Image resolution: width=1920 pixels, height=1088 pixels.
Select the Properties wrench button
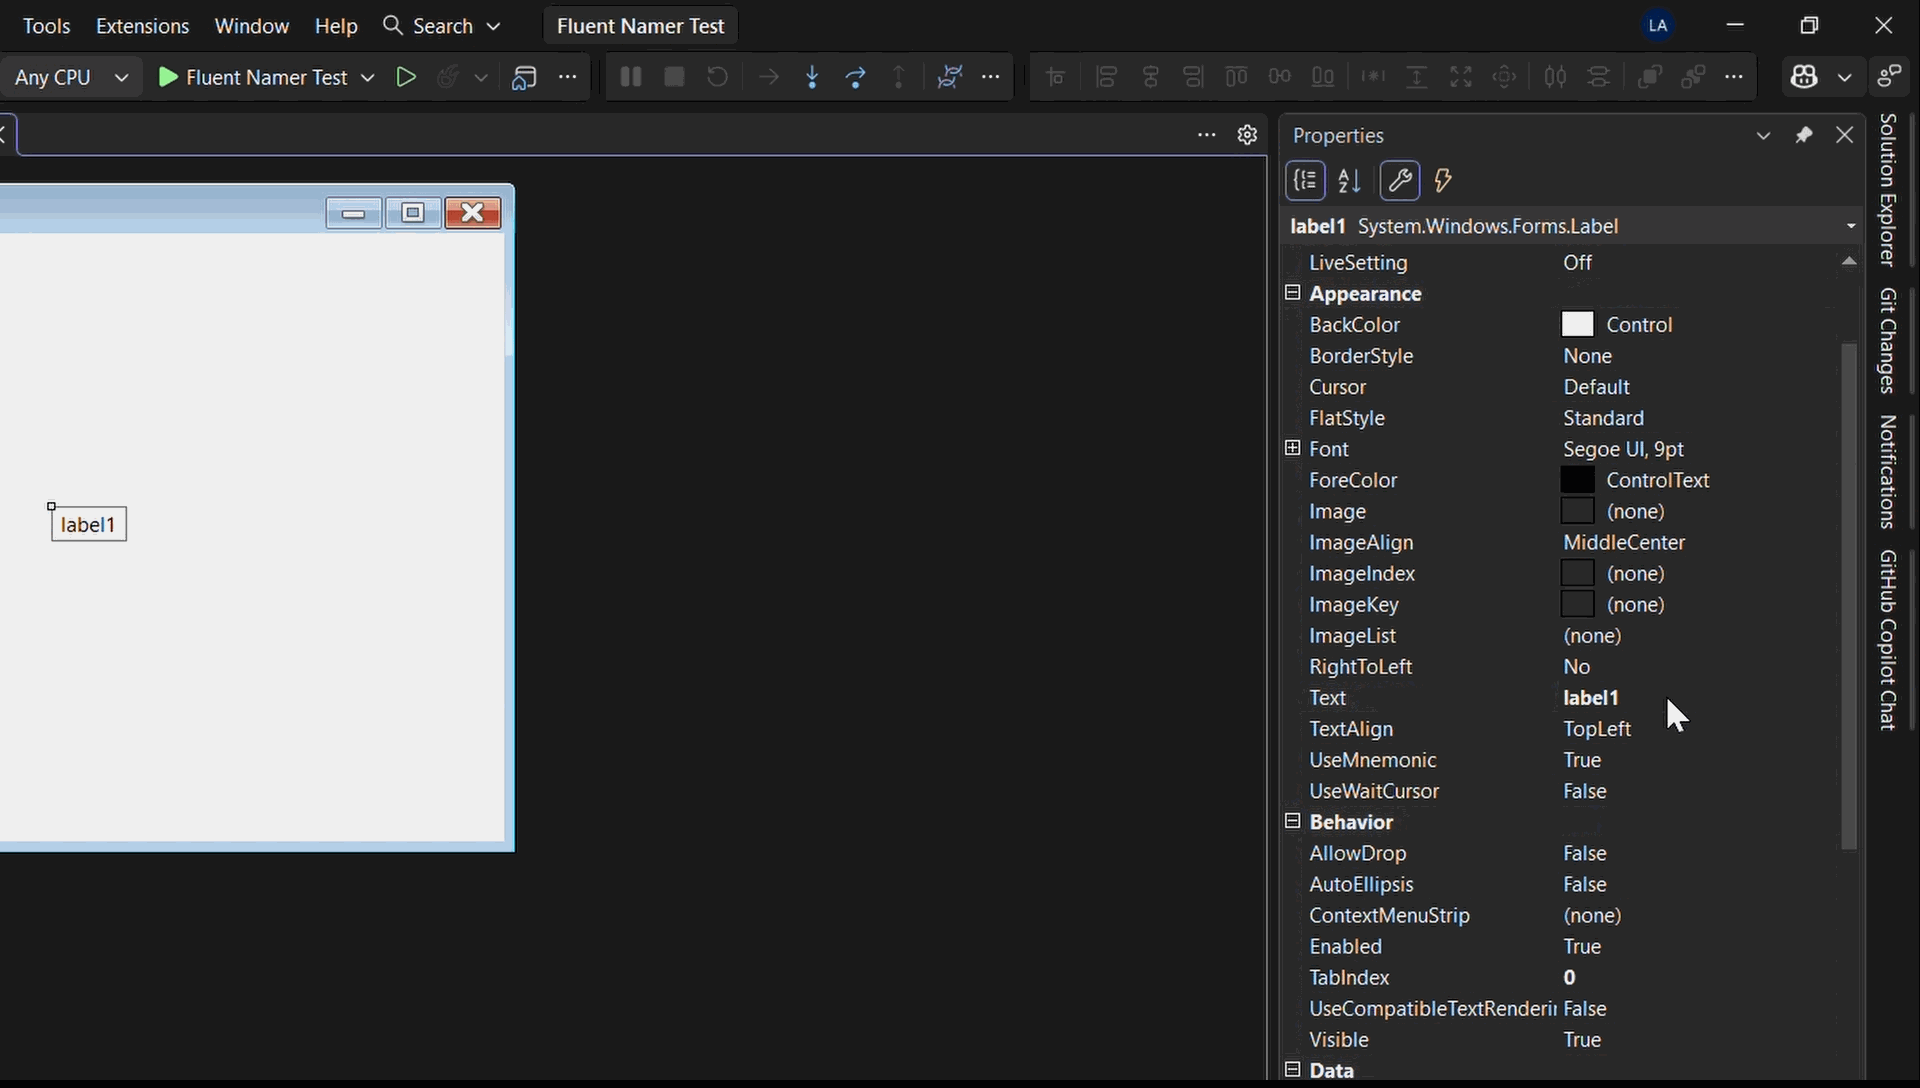[x=1399, y=181]
